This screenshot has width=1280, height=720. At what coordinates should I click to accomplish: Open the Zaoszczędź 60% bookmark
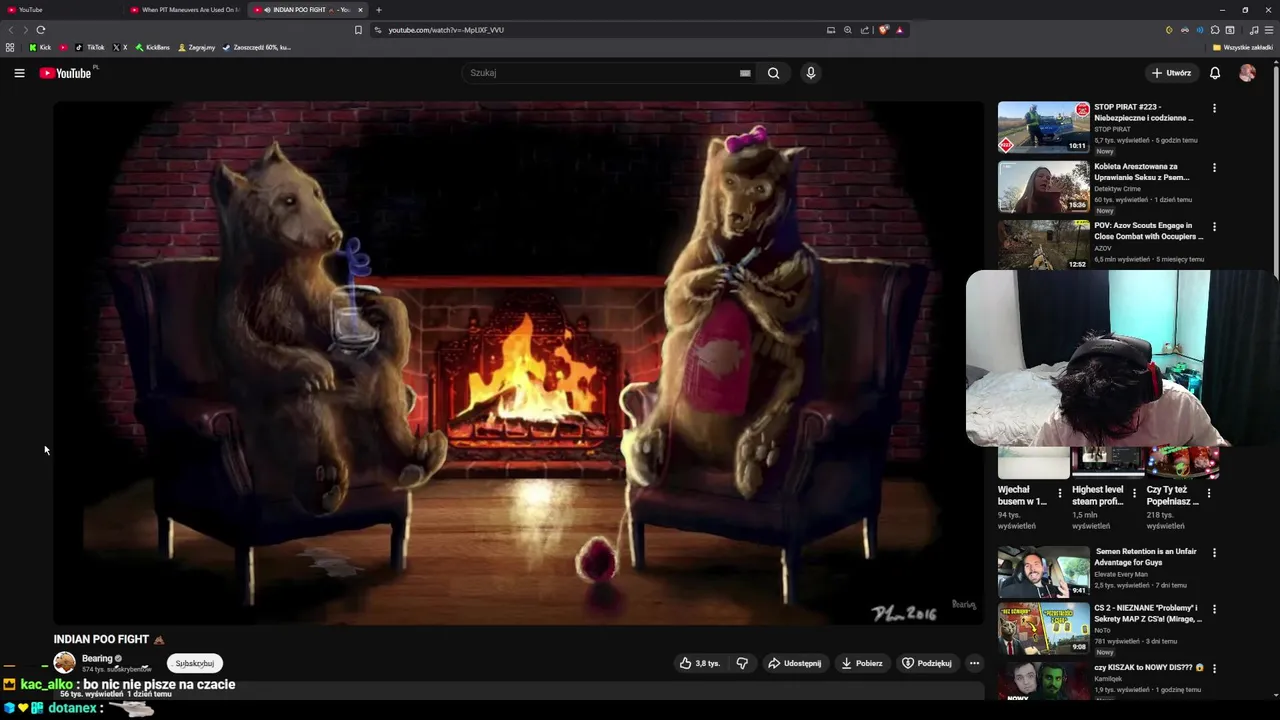[256, 47]
